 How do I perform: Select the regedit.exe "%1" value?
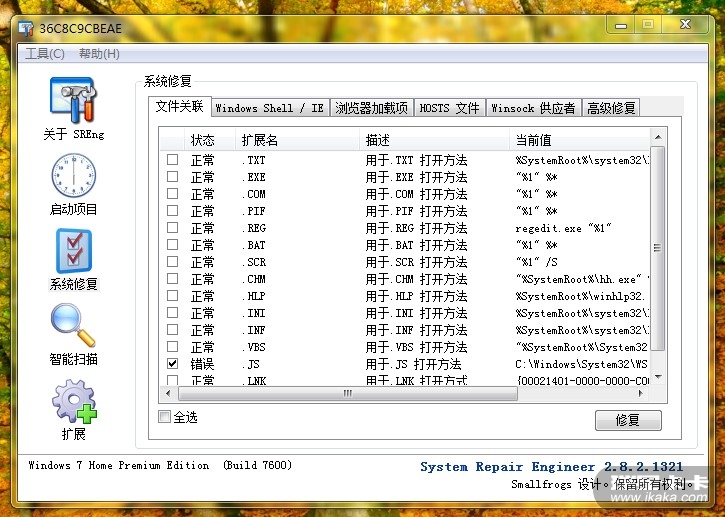(563, 228)
